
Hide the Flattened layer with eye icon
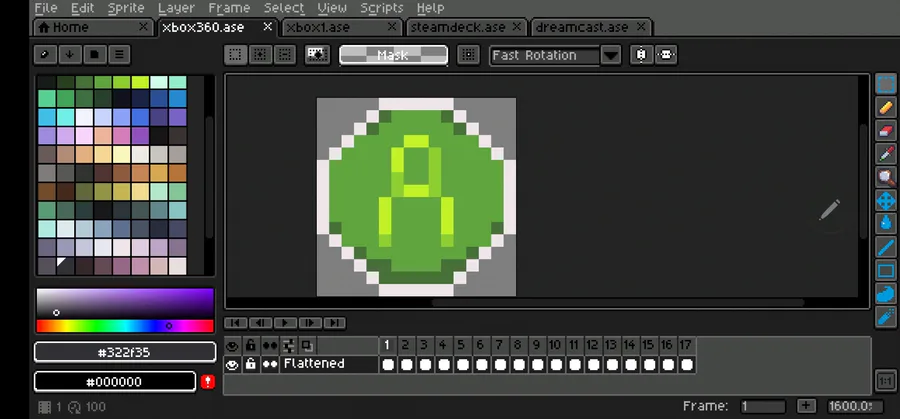(232, 364)
